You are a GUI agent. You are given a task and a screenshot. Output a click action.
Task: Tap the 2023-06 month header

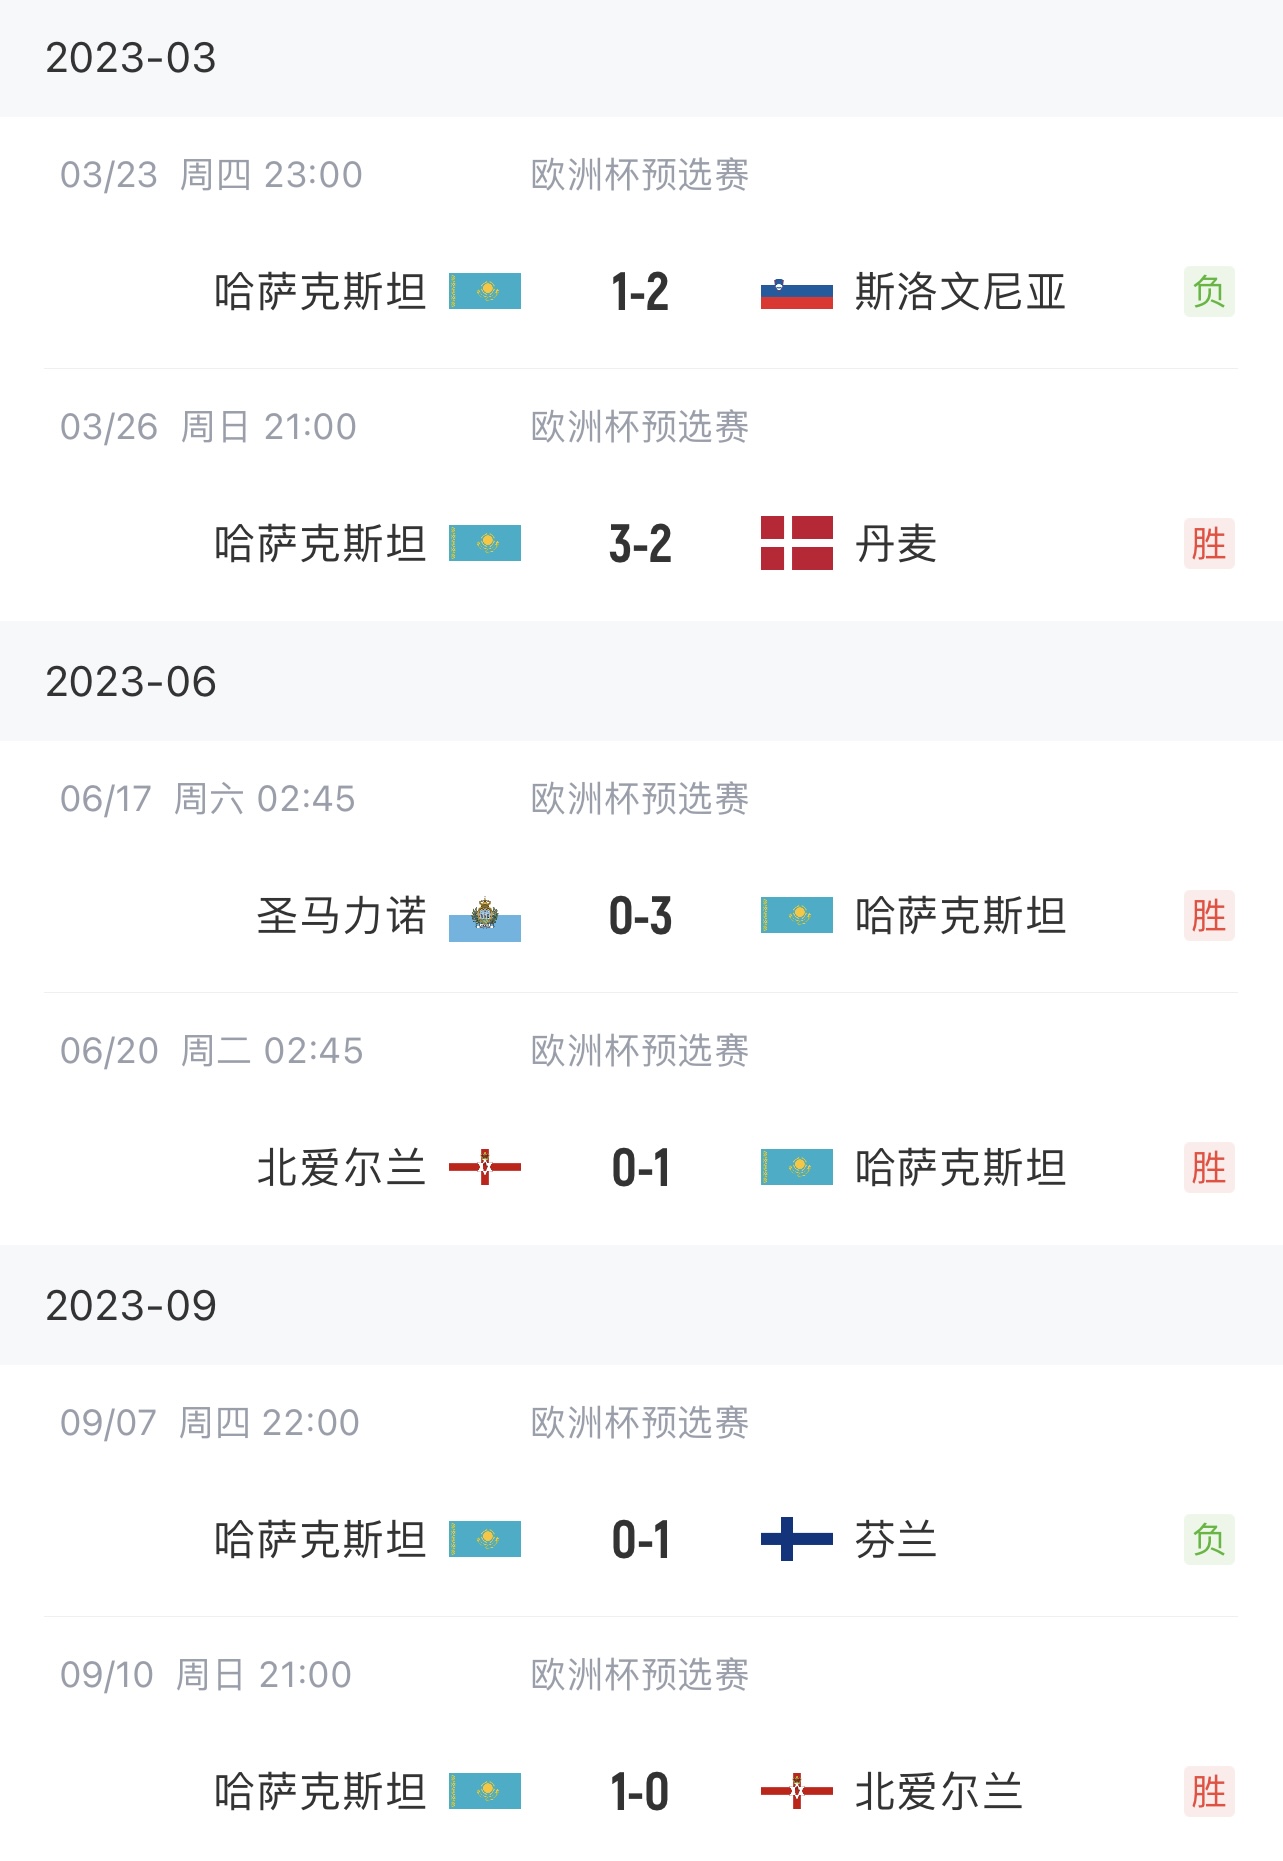pyautogui.click(x=131, y=682)
